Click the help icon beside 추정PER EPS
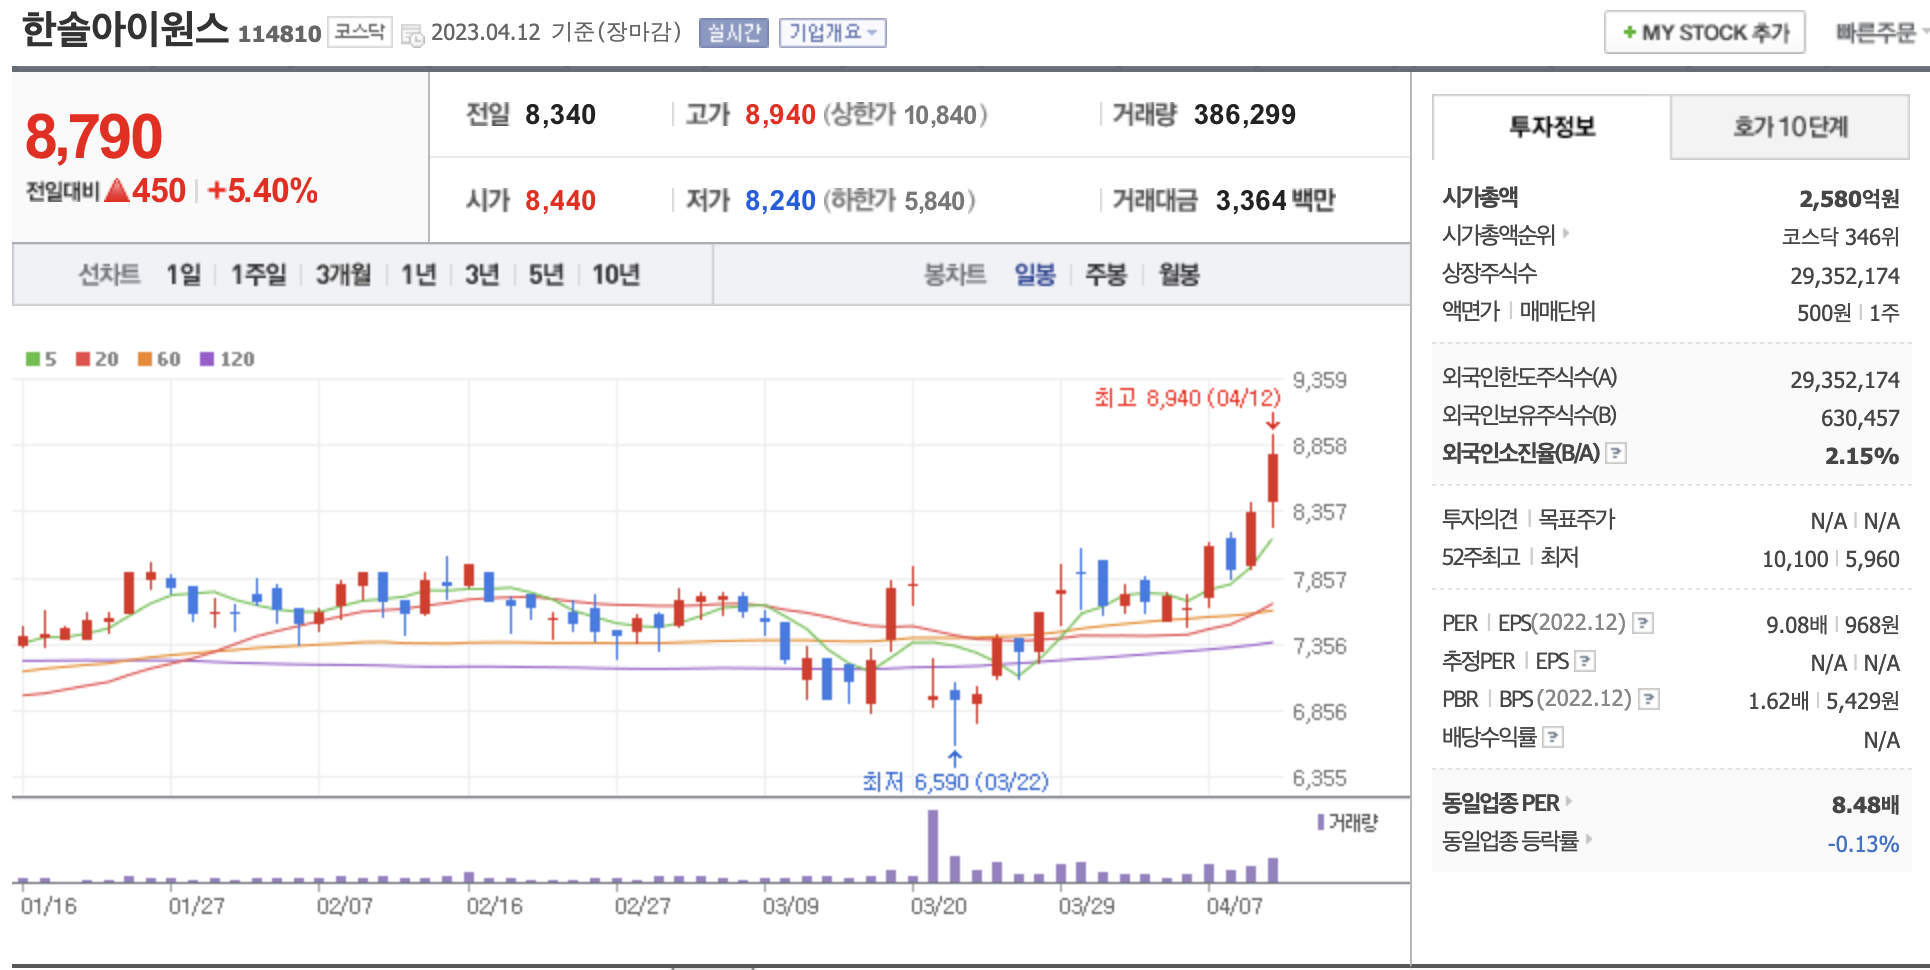Screen dimensions: 1930x970 tap(1584, 661)
